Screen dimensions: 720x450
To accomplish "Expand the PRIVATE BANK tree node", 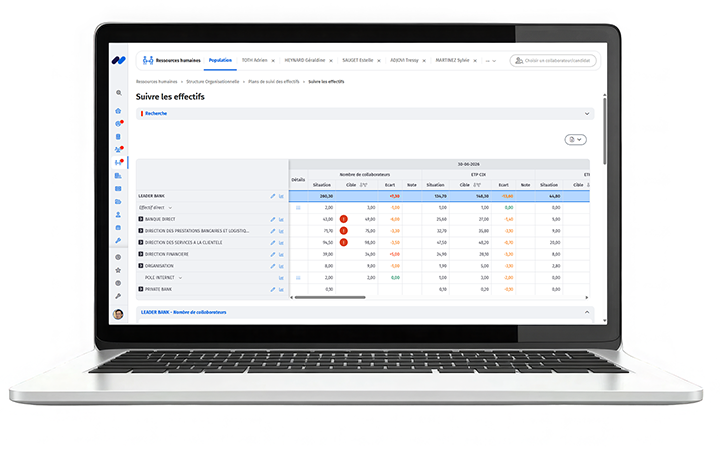I will click(x=141, y=289).
